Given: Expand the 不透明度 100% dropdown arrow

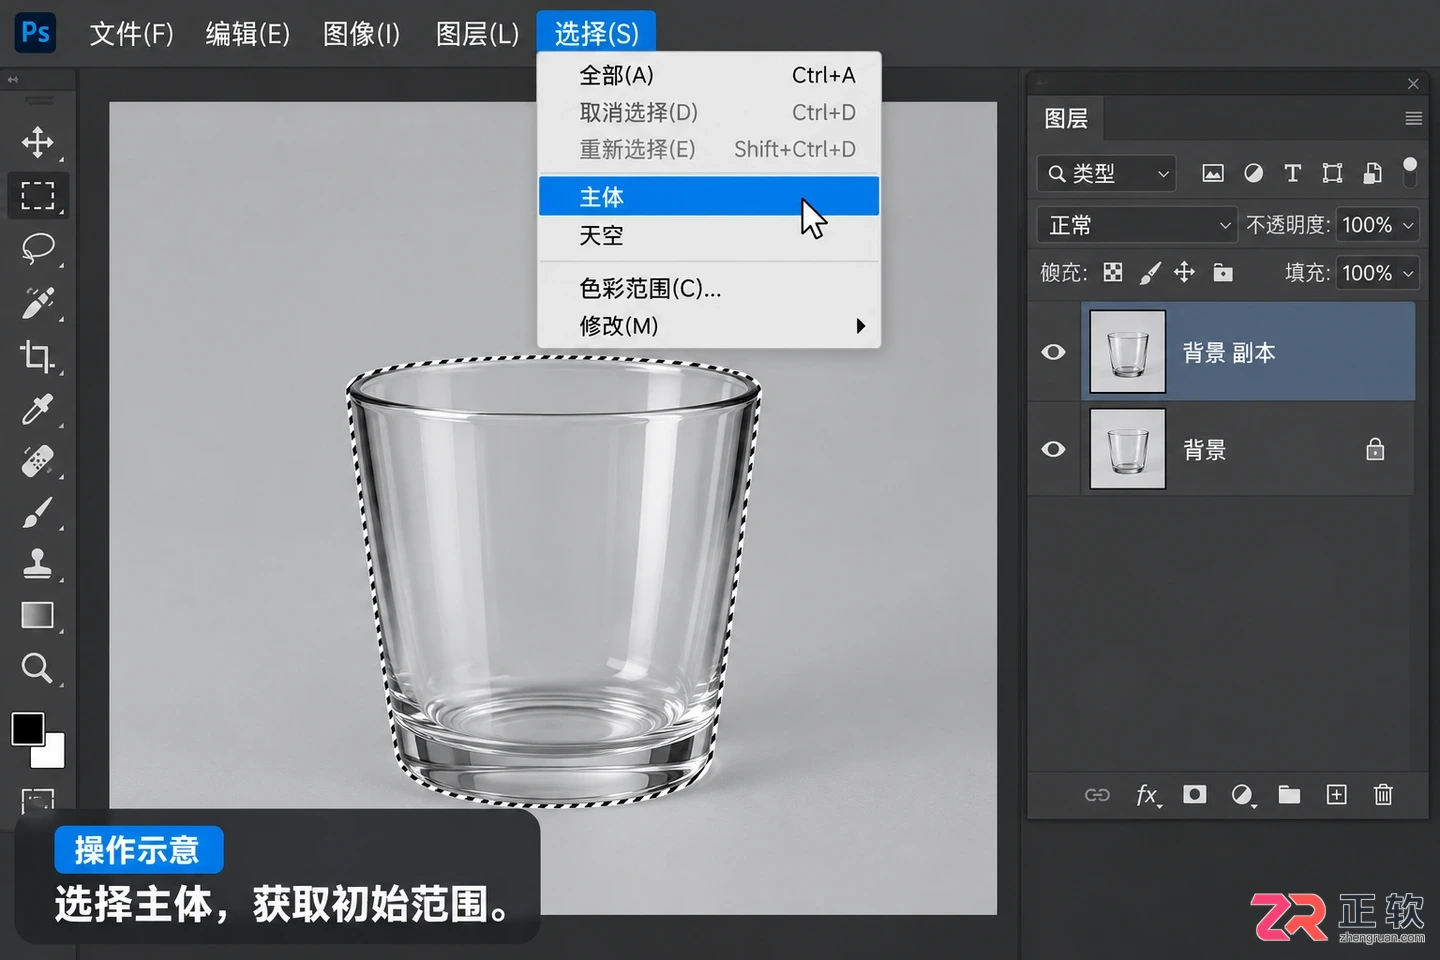Looking at the screenshot, I should click(x=1408, y=225).
